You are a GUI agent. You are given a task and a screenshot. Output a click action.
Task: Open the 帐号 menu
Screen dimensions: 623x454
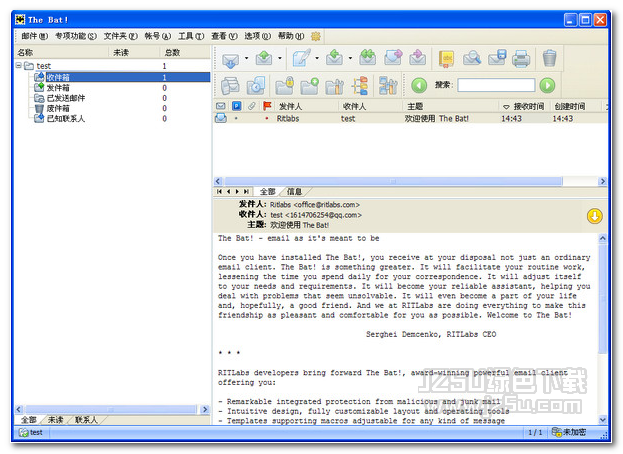(157, 36)
